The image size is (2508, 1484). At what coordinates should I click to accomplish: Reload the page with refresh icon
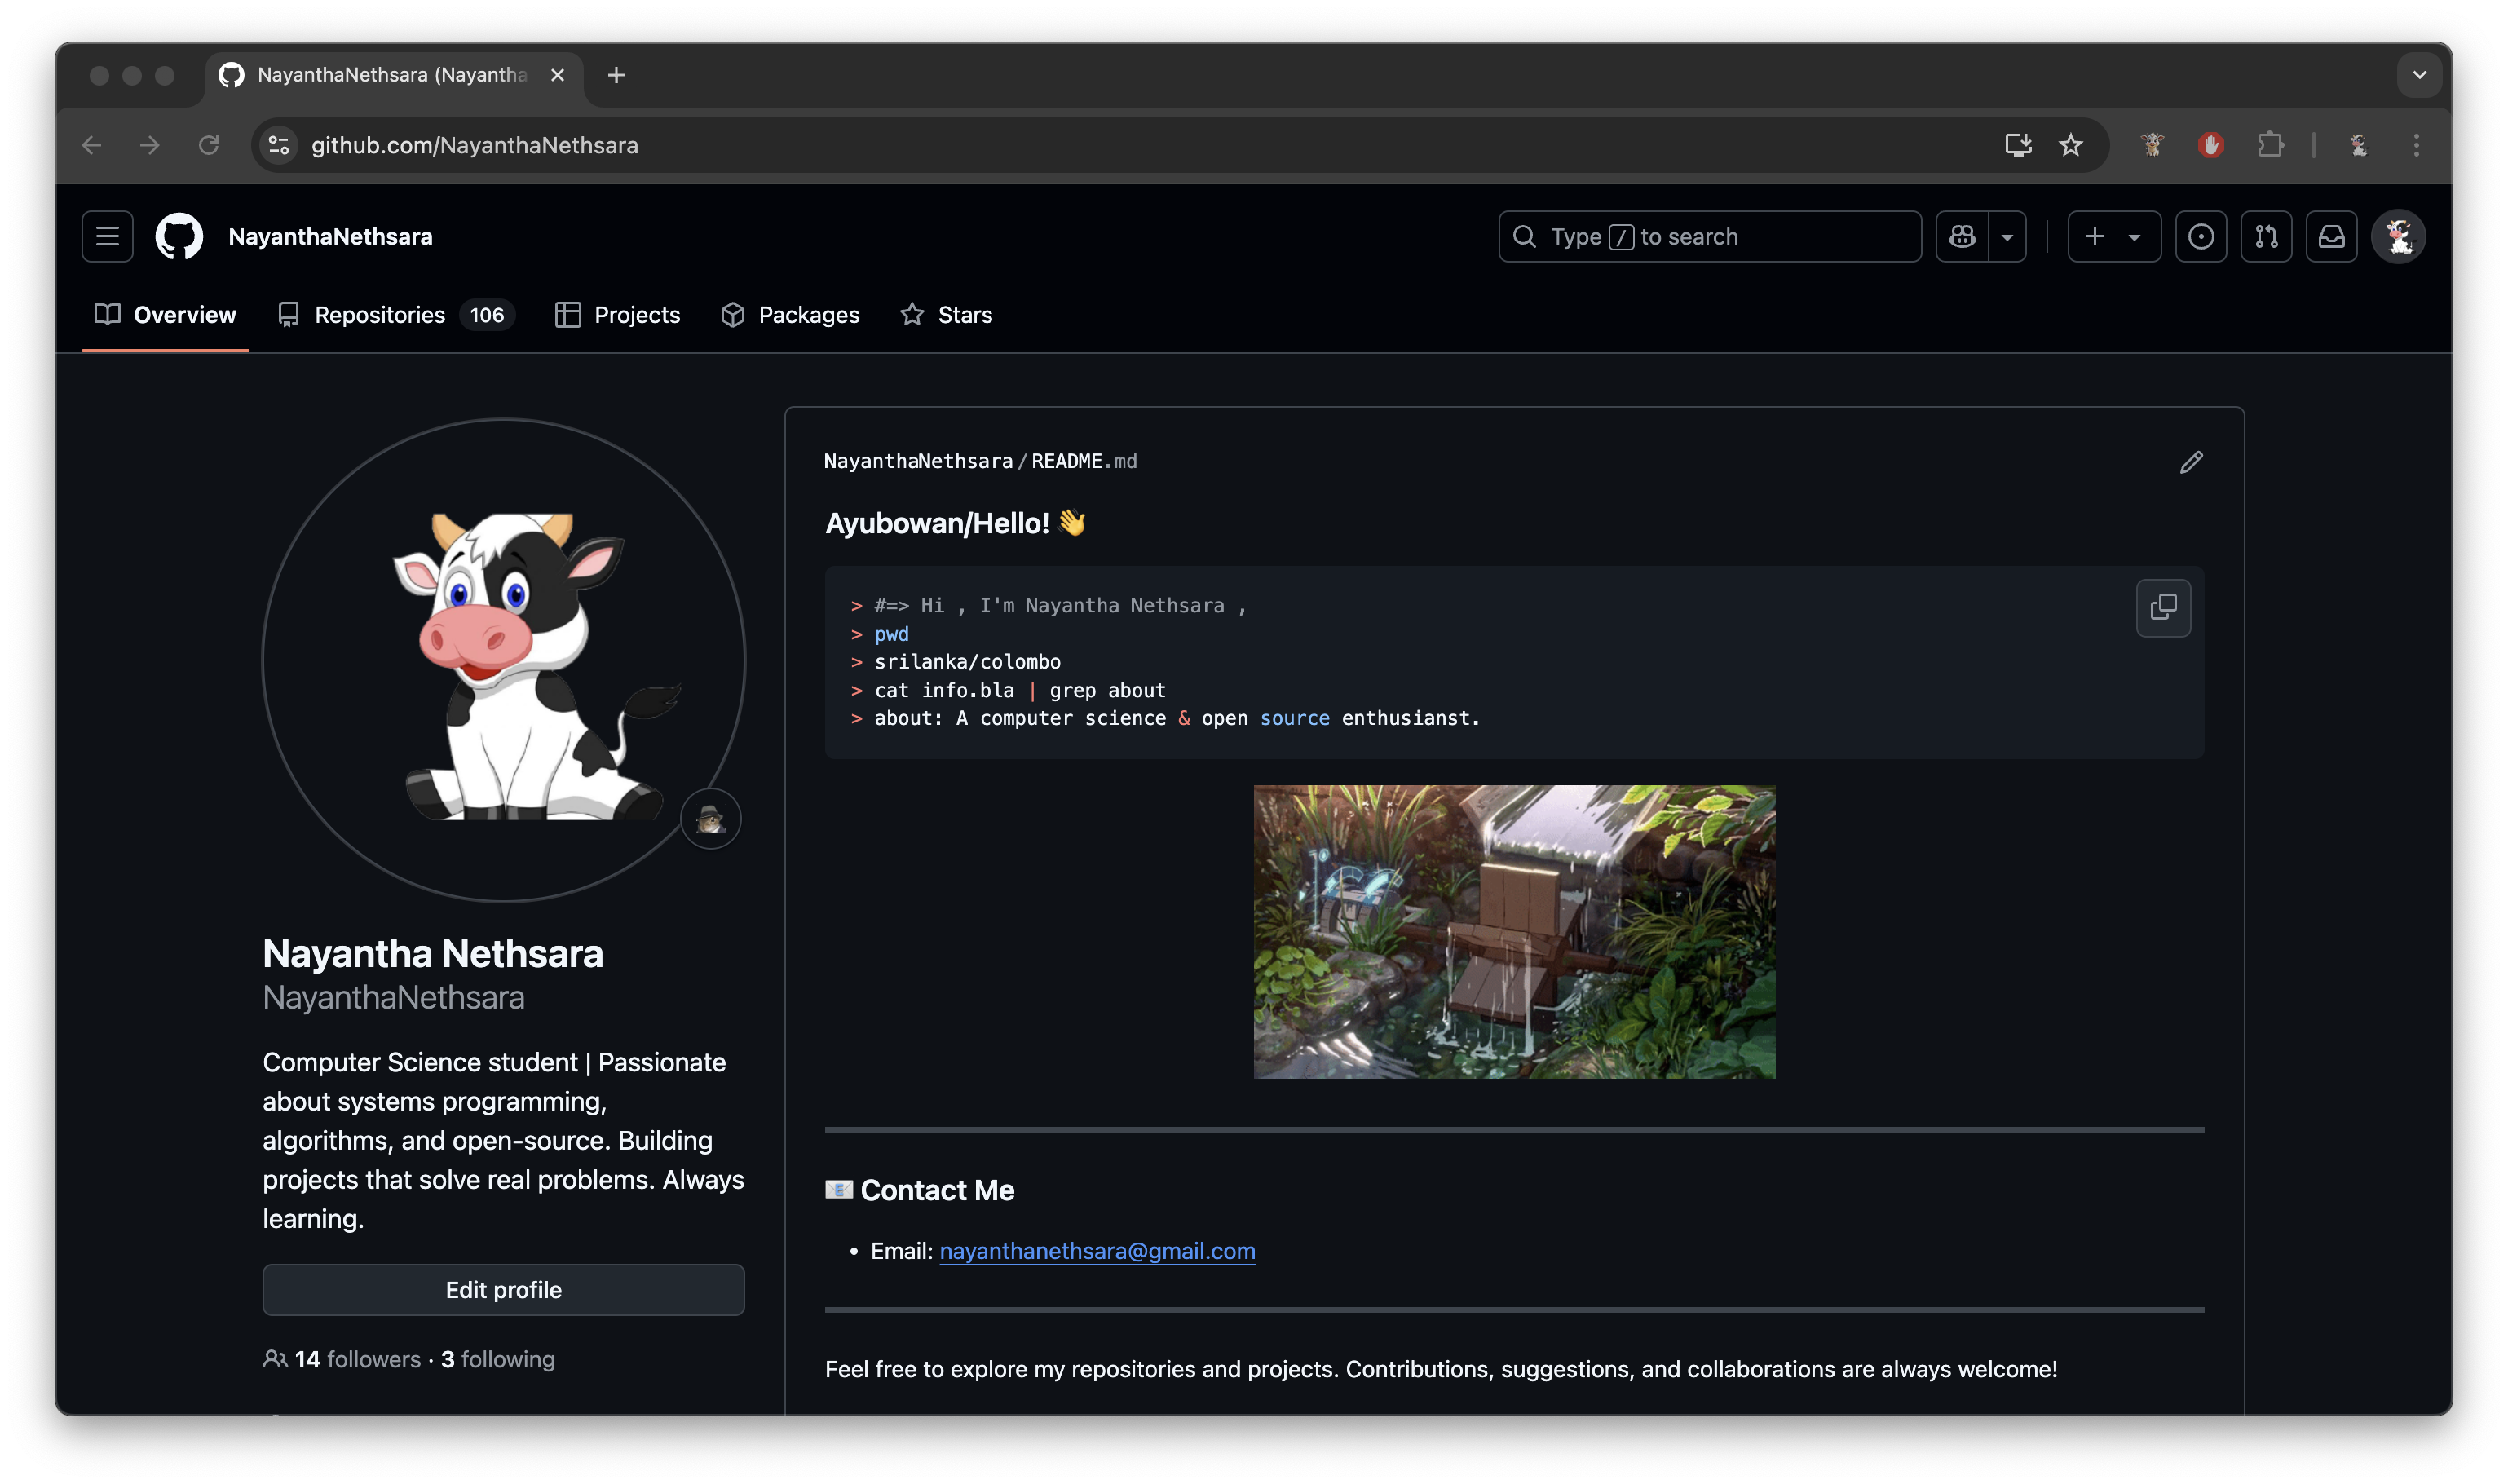pos(208,145)
